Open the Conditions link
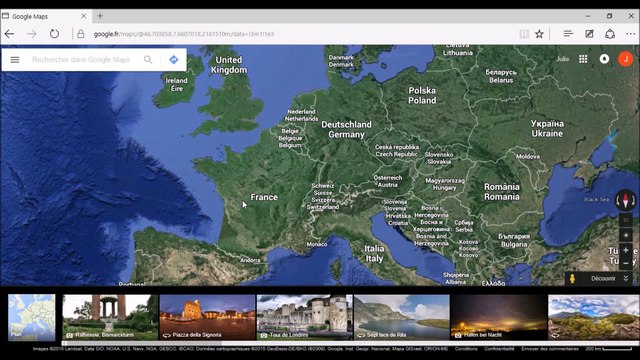 tap(466, 349)
